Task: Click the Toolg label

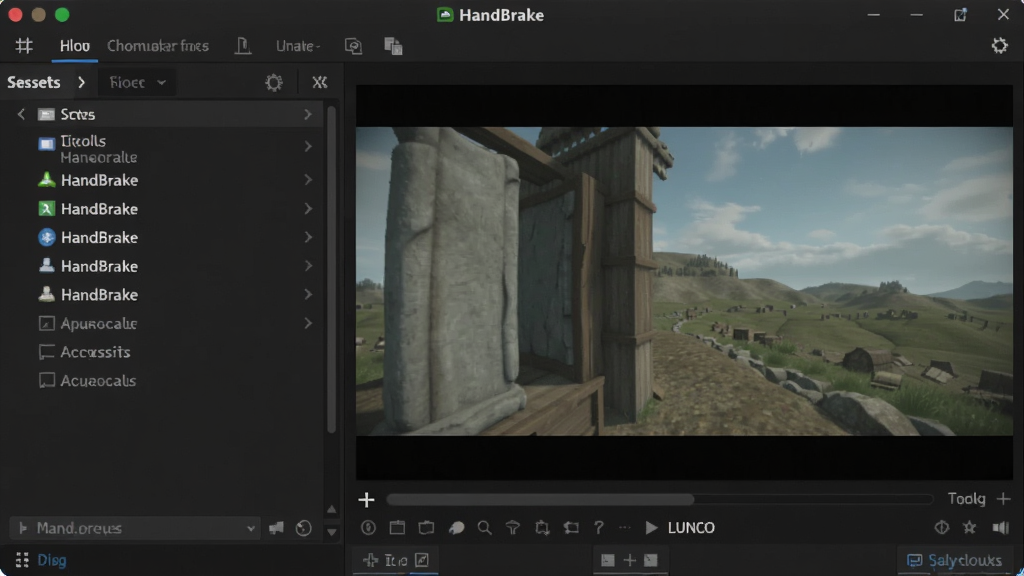Action: [966, 499]
